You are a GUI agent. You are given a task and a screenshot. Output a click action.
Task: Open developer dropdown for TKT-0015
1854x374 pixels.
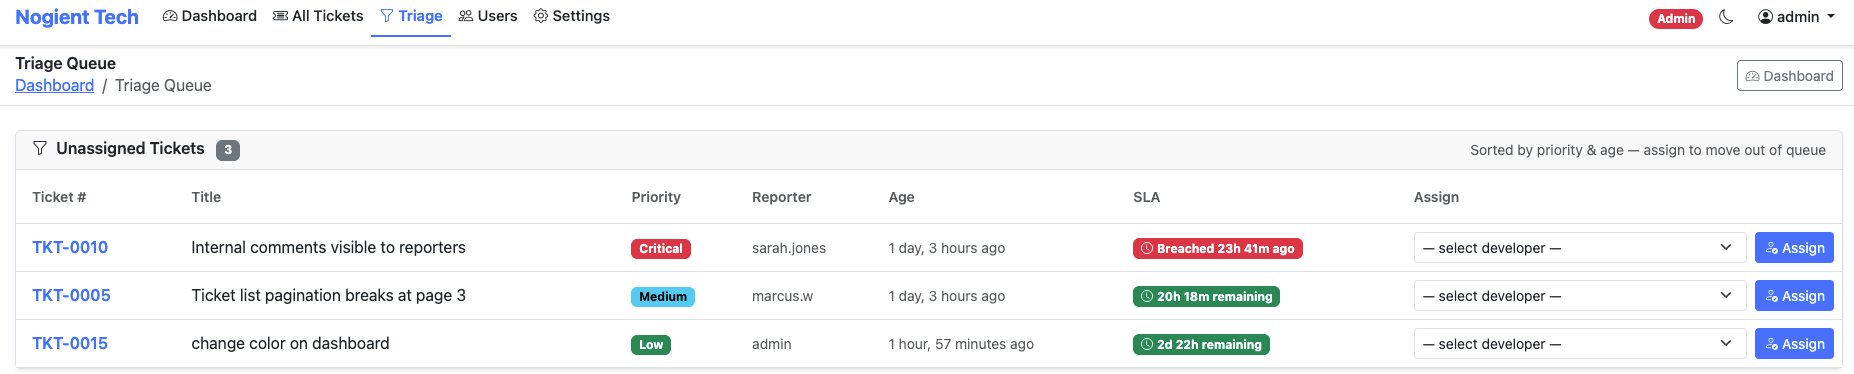coord(1580,344)
